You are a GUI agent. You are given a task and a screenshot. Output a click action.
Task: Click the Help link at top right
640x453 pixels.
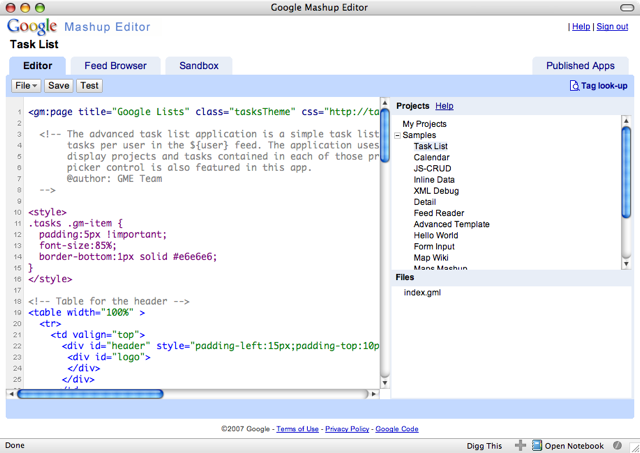tap(581, 27)
